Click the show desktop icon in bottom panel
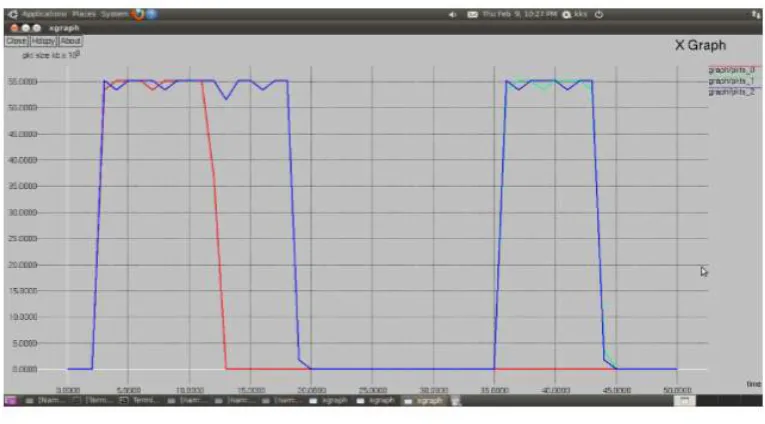 10,401
